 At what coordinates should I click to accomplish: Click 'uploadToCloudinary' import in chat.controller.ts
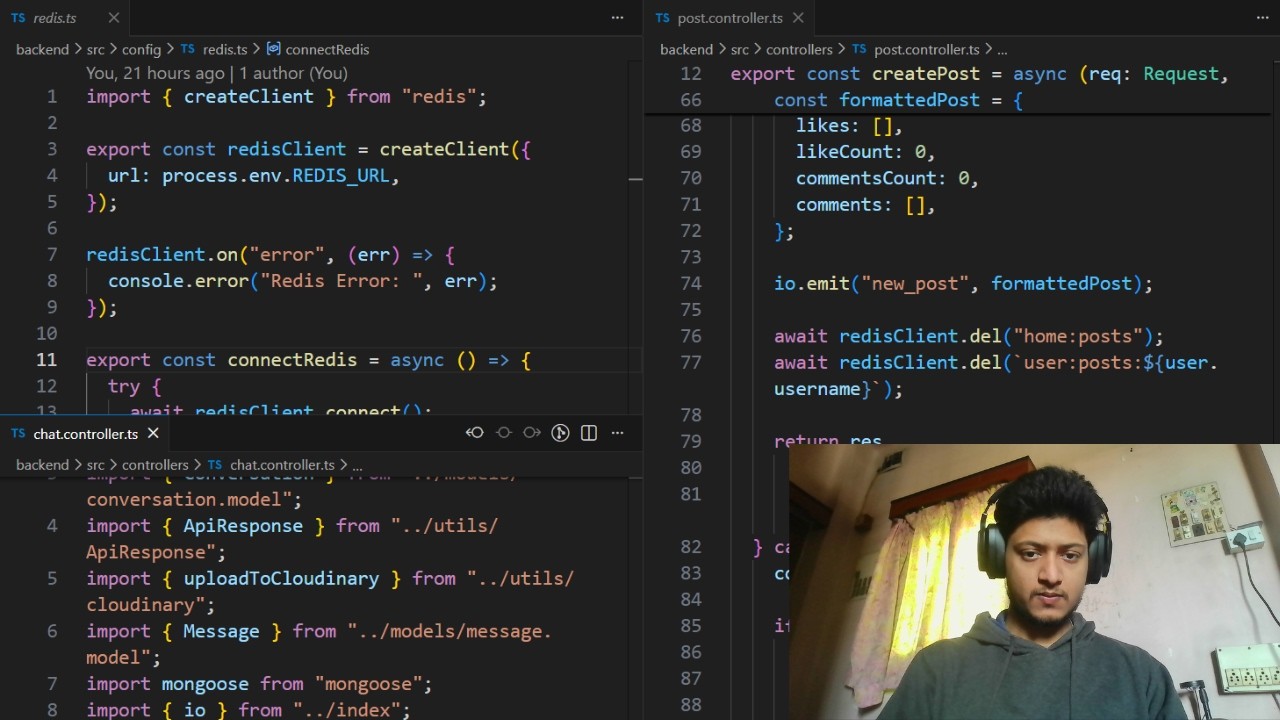(281, 579)
